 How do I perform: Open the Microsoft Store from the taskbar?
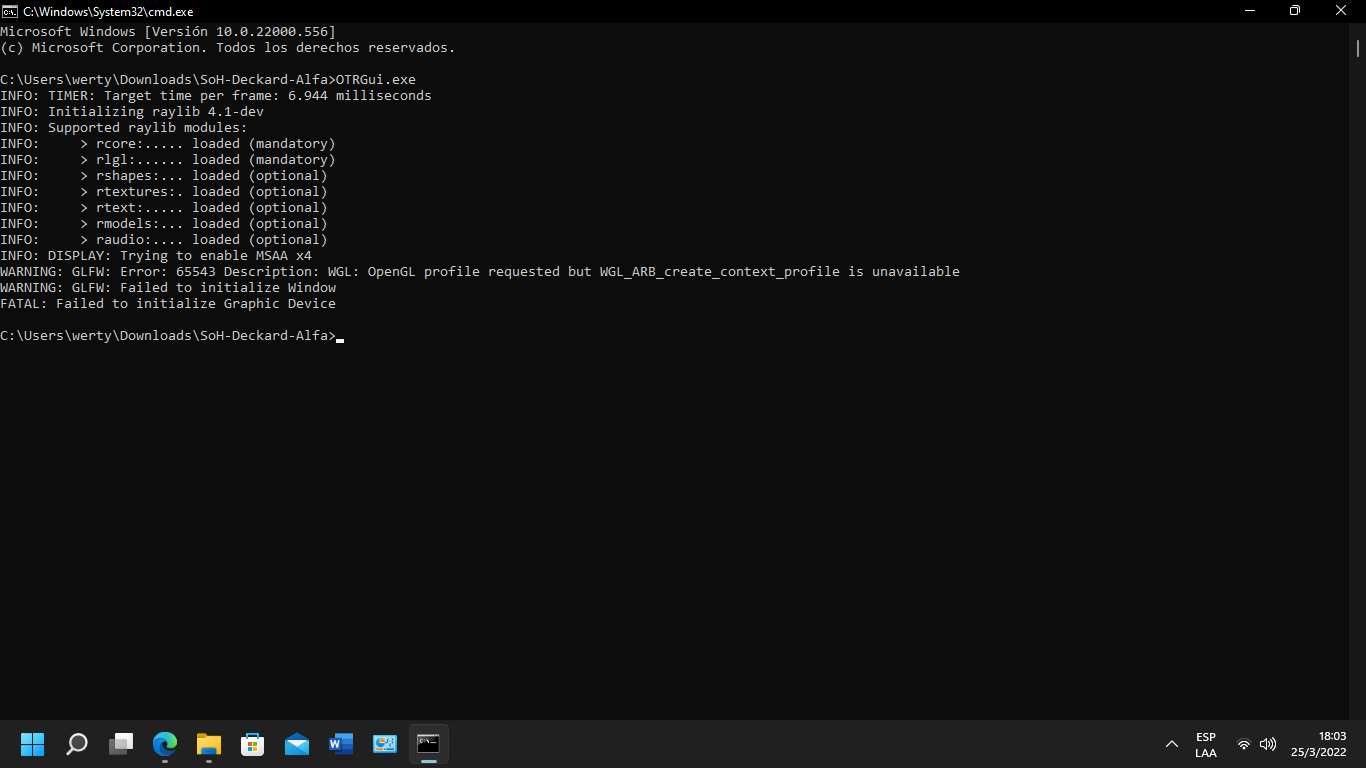[x=252, y=744]
